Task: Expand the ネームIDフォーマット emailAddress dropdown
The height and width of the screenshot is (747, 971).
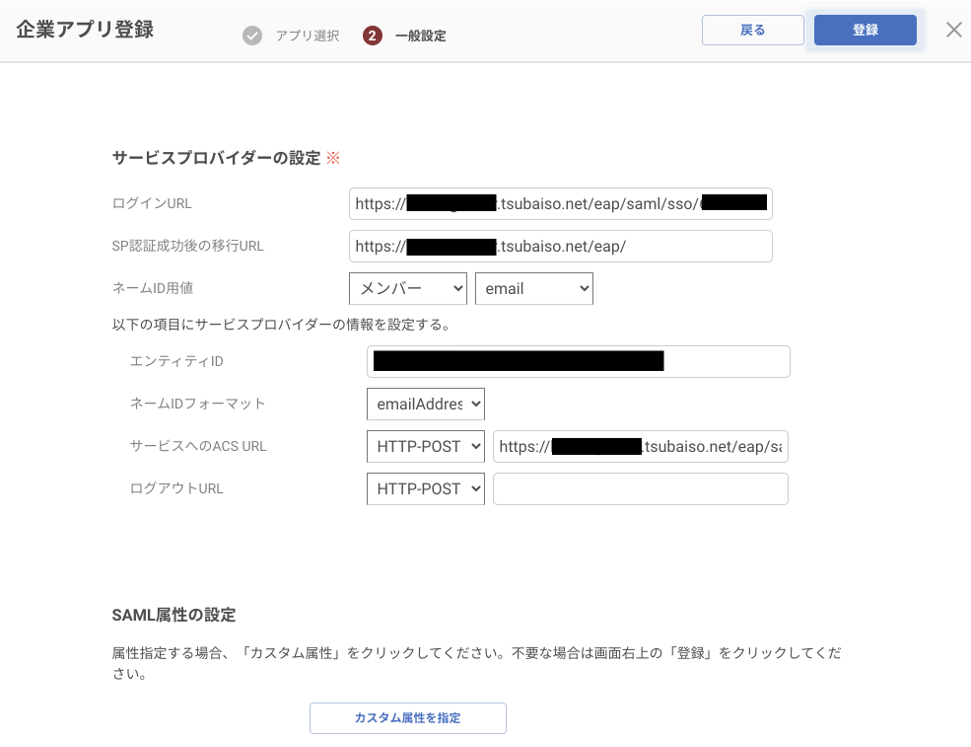Action: tap(425, 404)
